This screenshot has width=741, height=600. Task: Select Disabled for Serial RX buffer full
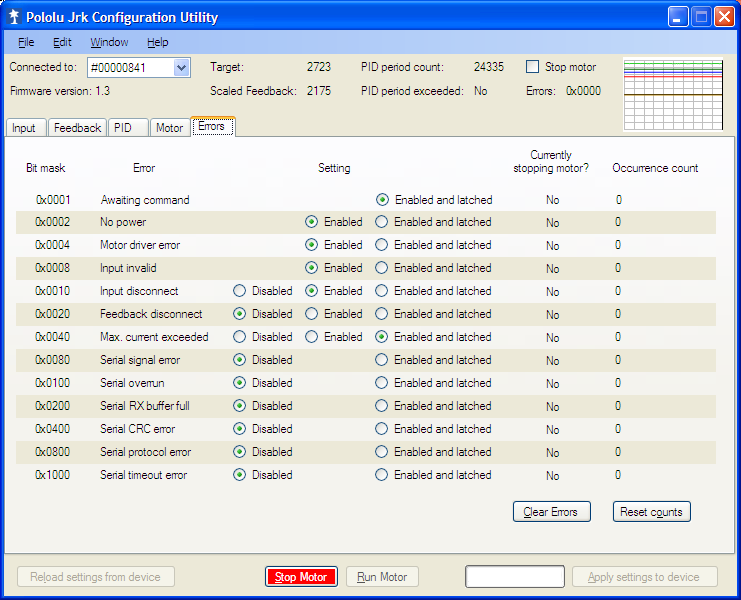(x=240, y=406)
